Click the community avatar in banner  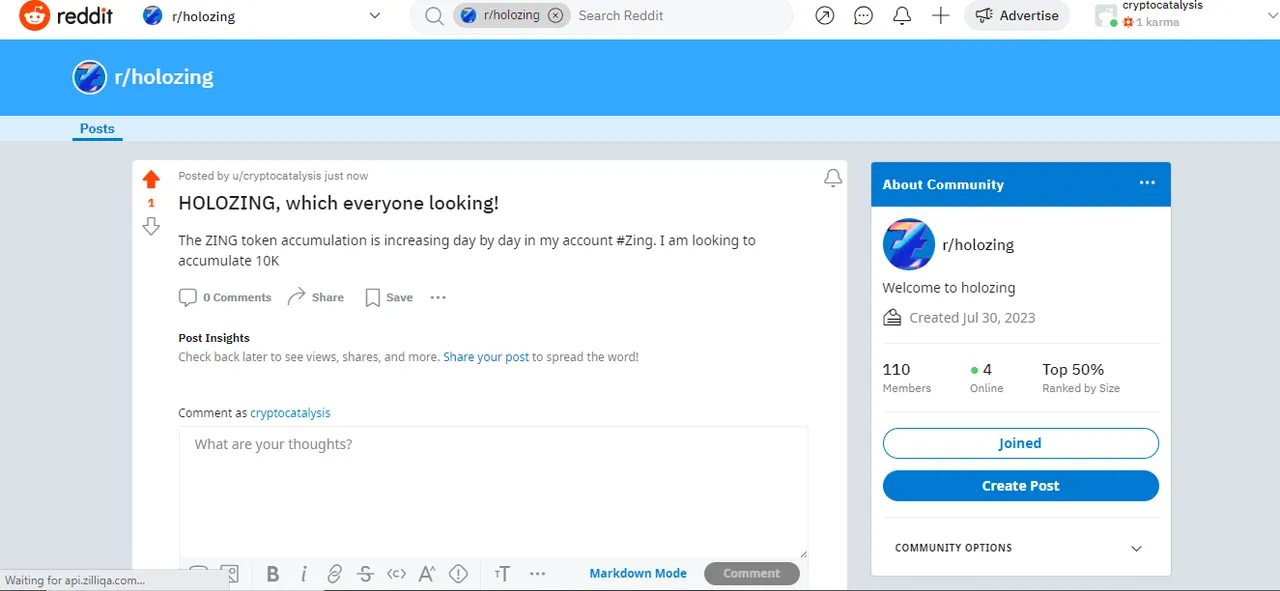pos(89,77)
